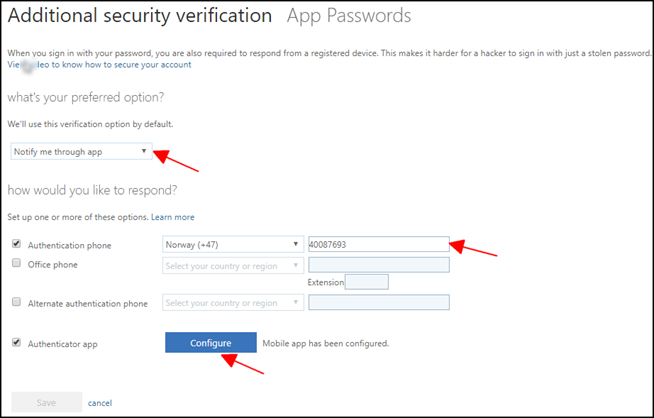Click the Alternate authentication phone number field
This screenshot has width=654, height=418.
click(379, 302)
